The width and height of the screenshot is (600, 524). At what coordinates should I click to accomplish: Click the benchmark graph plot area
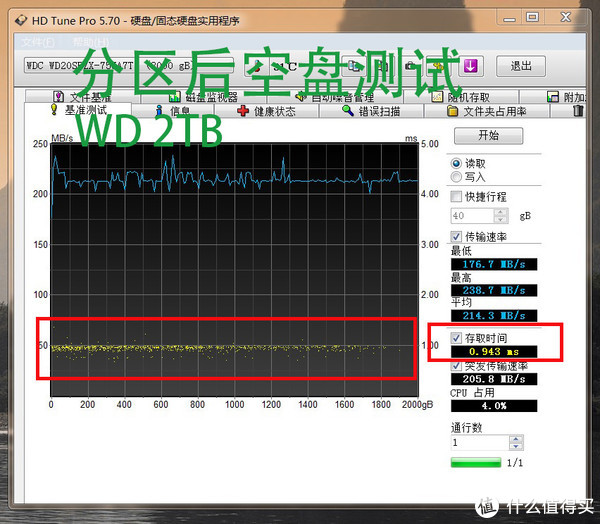point(235,270)
